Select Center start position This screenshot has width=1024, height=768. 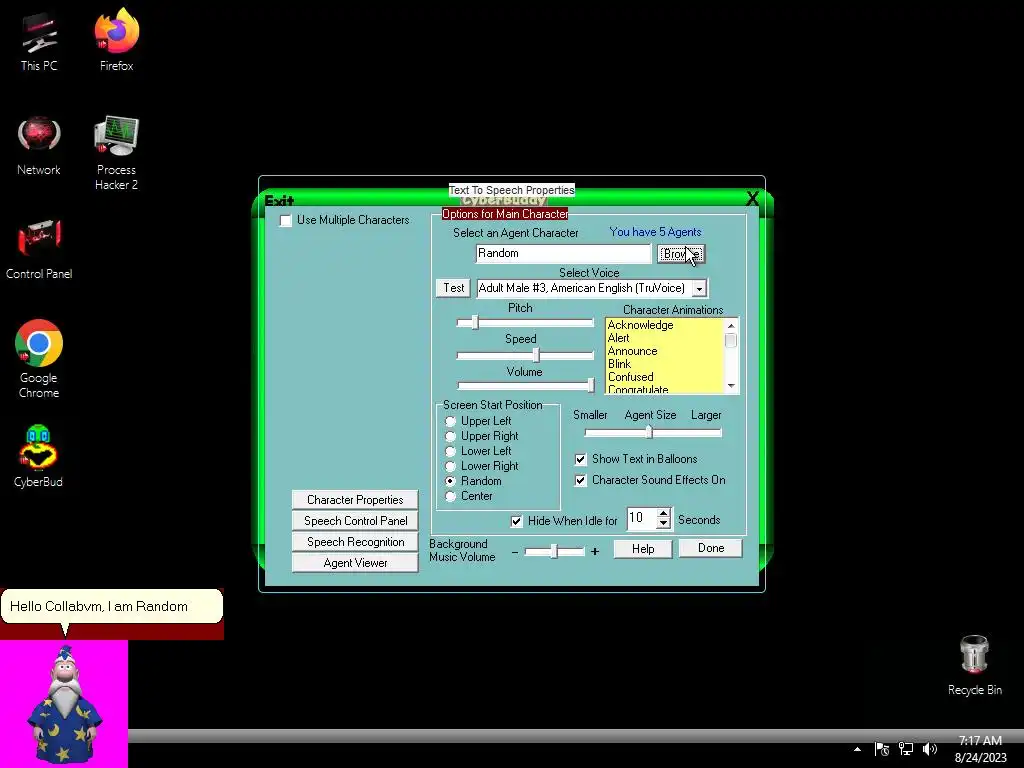point(450,496)
